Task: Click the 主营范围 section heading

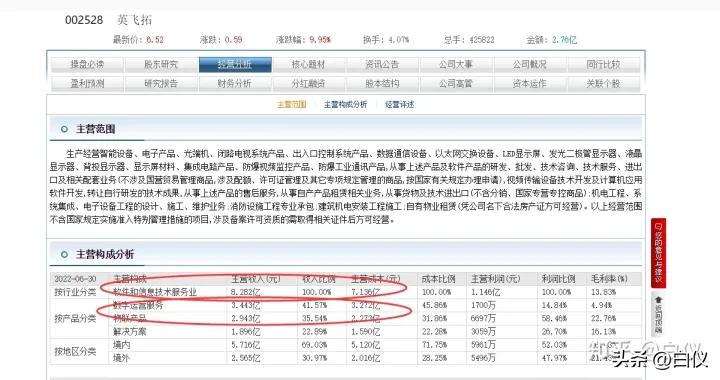Action: click(96, 129)
